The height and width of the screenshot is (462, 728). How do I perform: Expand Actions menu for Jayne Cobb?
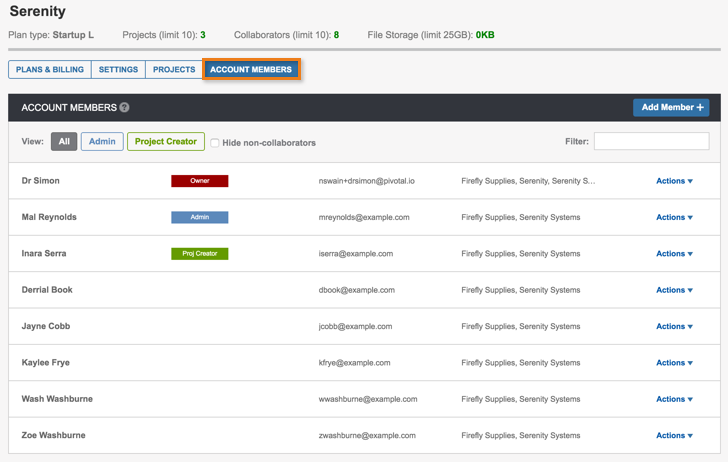coord(674,326)
